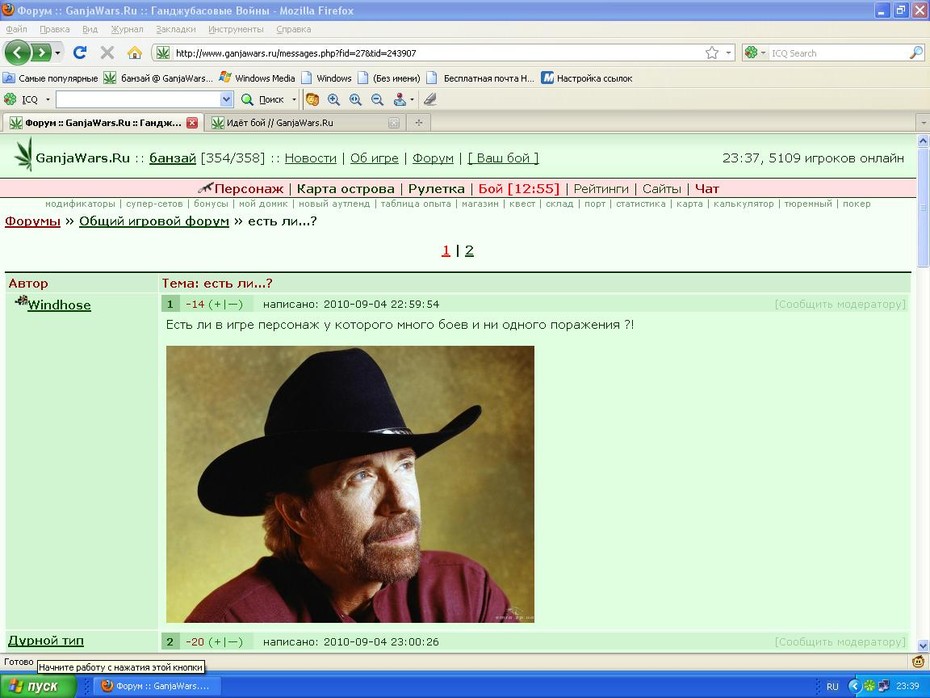Expand the ICQ toolbar menu arrow

click(x=48, y=100)
